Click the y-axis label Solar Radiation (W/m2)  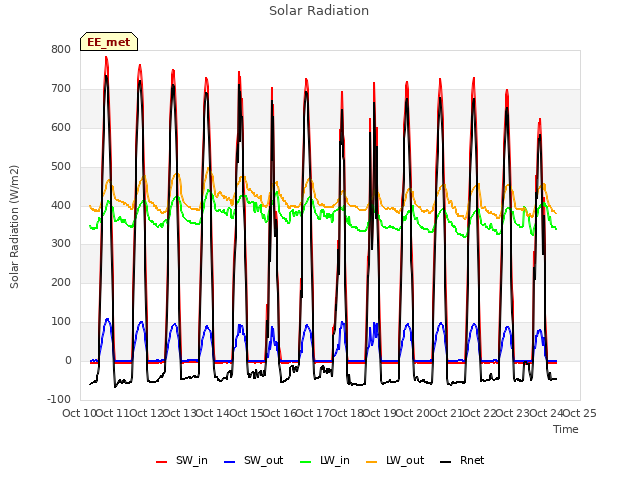[x=14, y=227]
